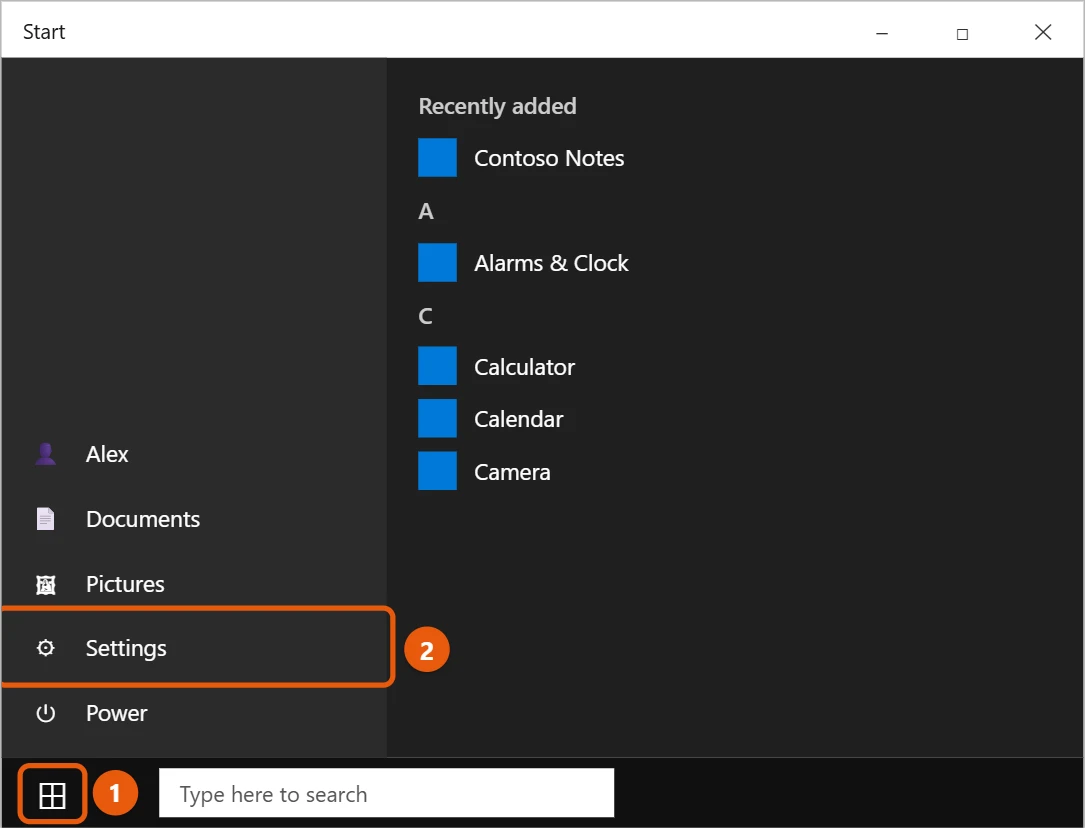Click the blue Calendar tile icon
Image resolution: width=1085 pixels, height=828 pixels.
tap(437, 418)
